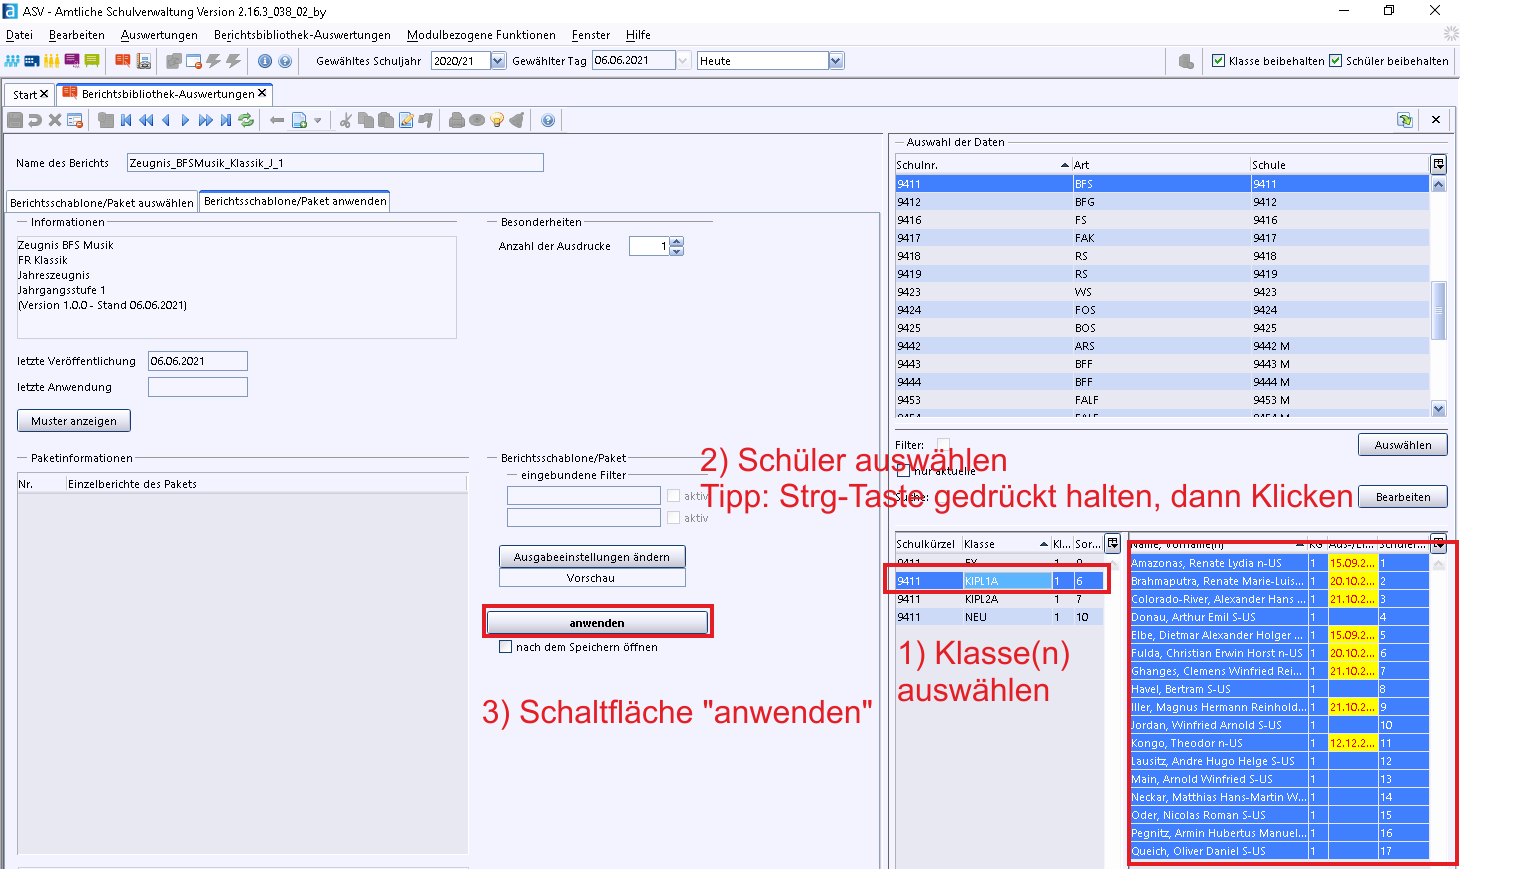Sort by Schulnr. column header
The image size is (1519, 869).
tap(983, 165)
